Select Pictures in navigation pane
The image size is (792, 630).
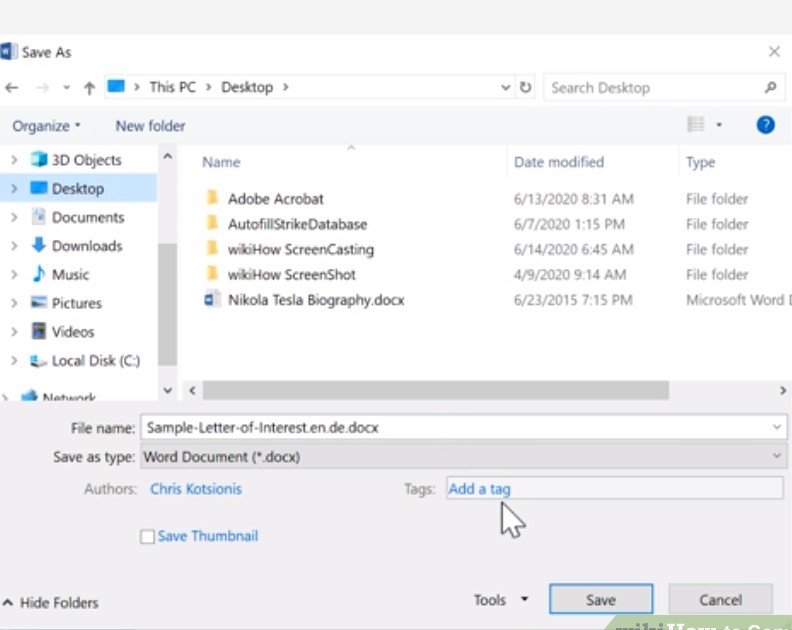[77, 303]
